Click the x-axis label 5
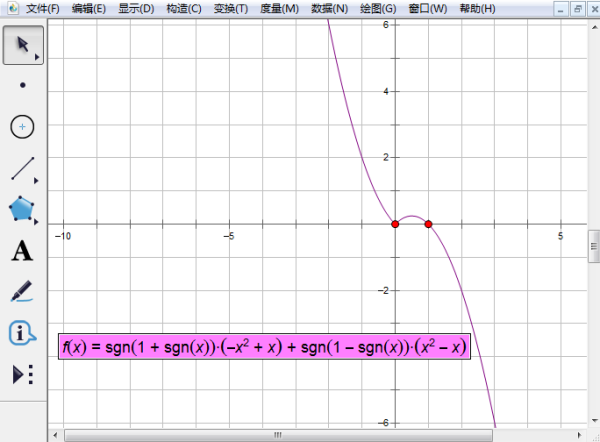This screenshot has width=600, height=442. point(560,236)
